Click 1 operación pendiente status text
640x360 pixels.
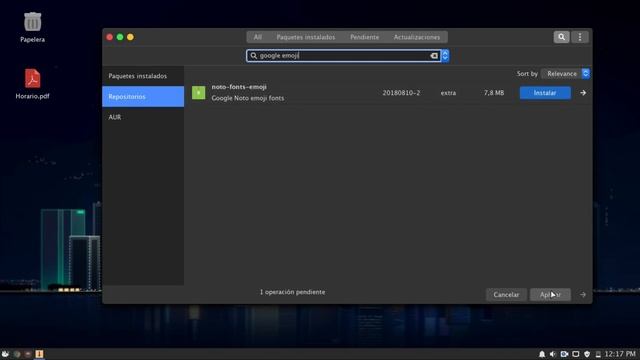(292, 292)
